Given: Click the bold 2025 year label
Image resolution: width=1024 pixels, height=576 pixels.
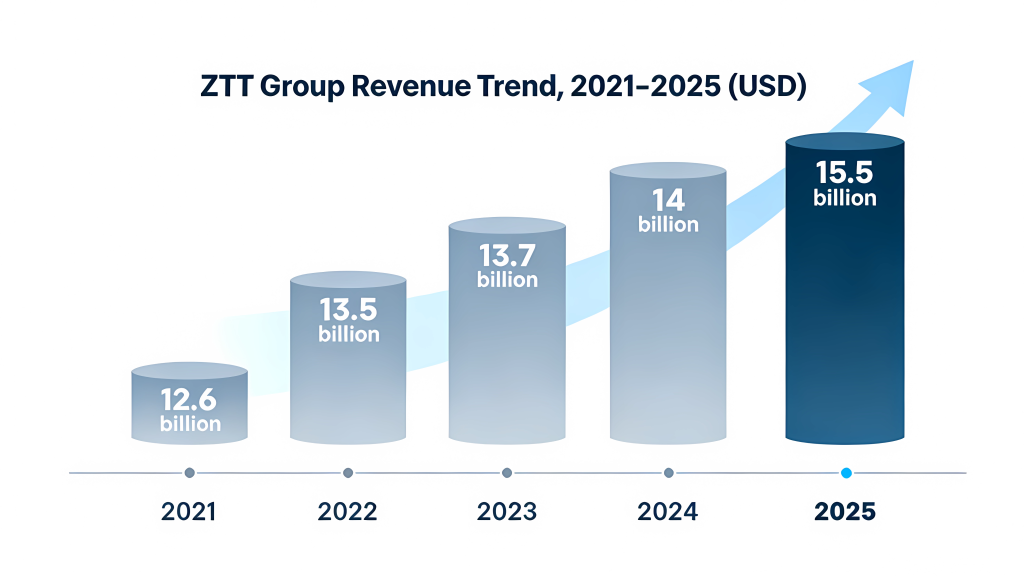Looking at the screenshot, I should point(845,512).
